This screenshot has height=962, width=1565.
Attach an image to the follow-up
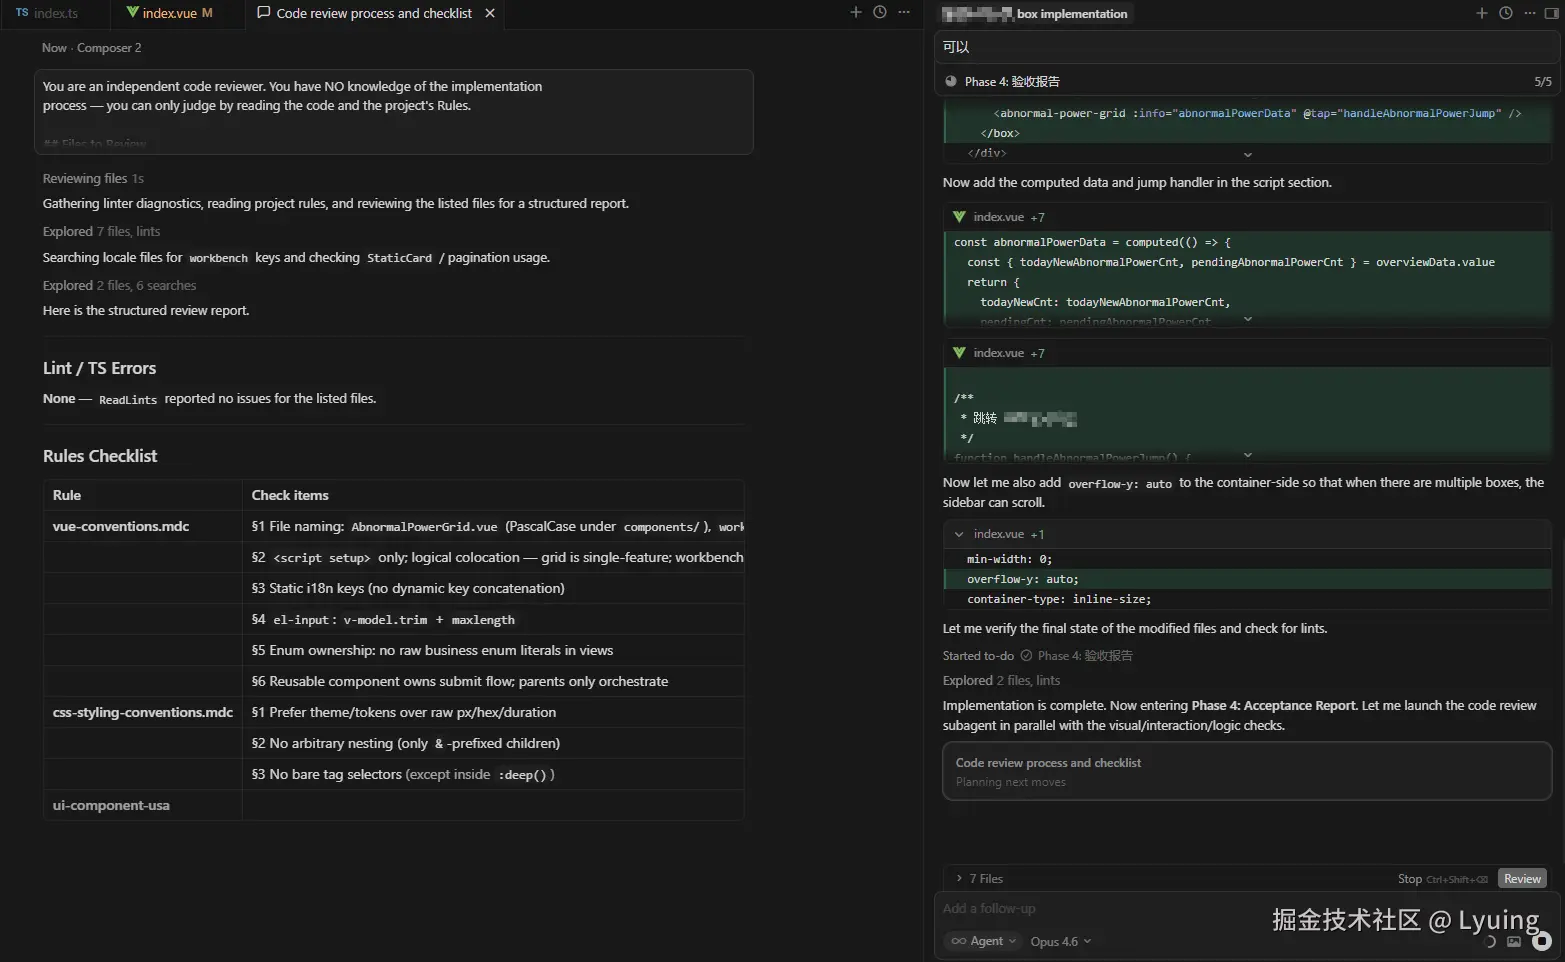(x=1514, y=941)
